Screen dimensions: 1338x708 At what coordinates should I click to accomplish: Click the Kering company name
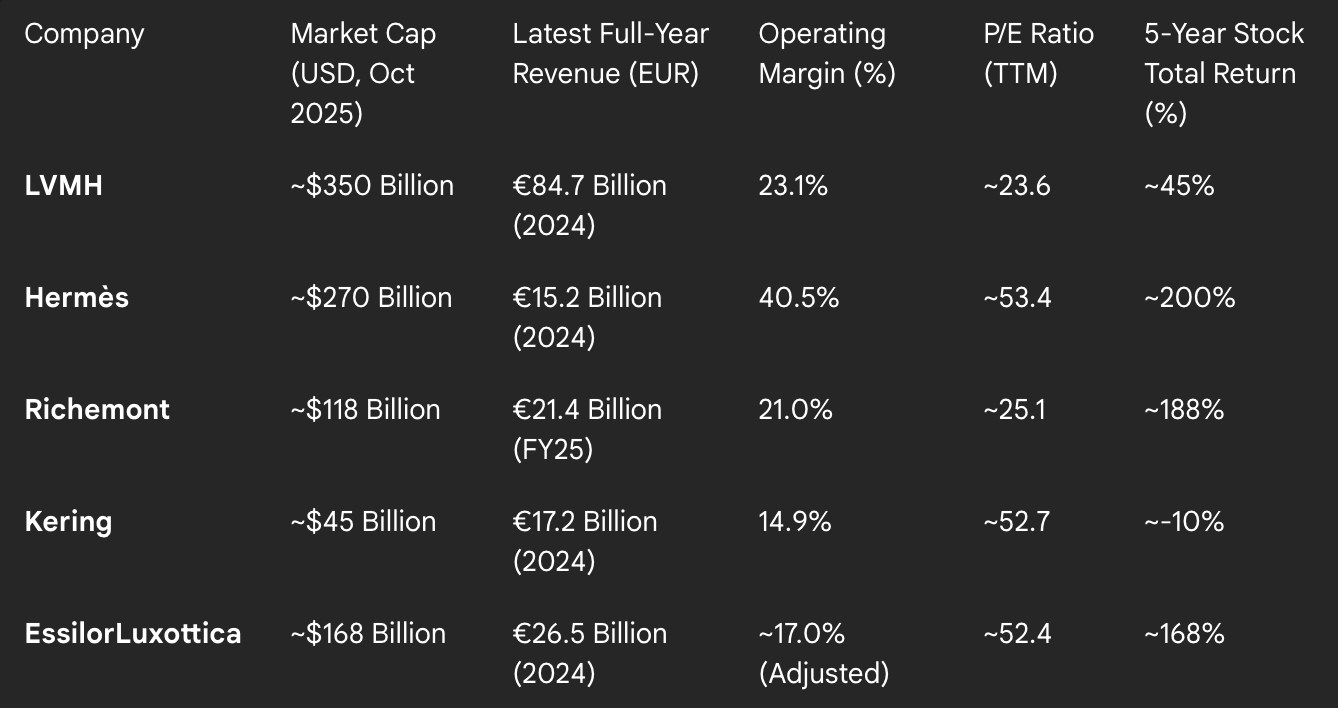(68, 522)
